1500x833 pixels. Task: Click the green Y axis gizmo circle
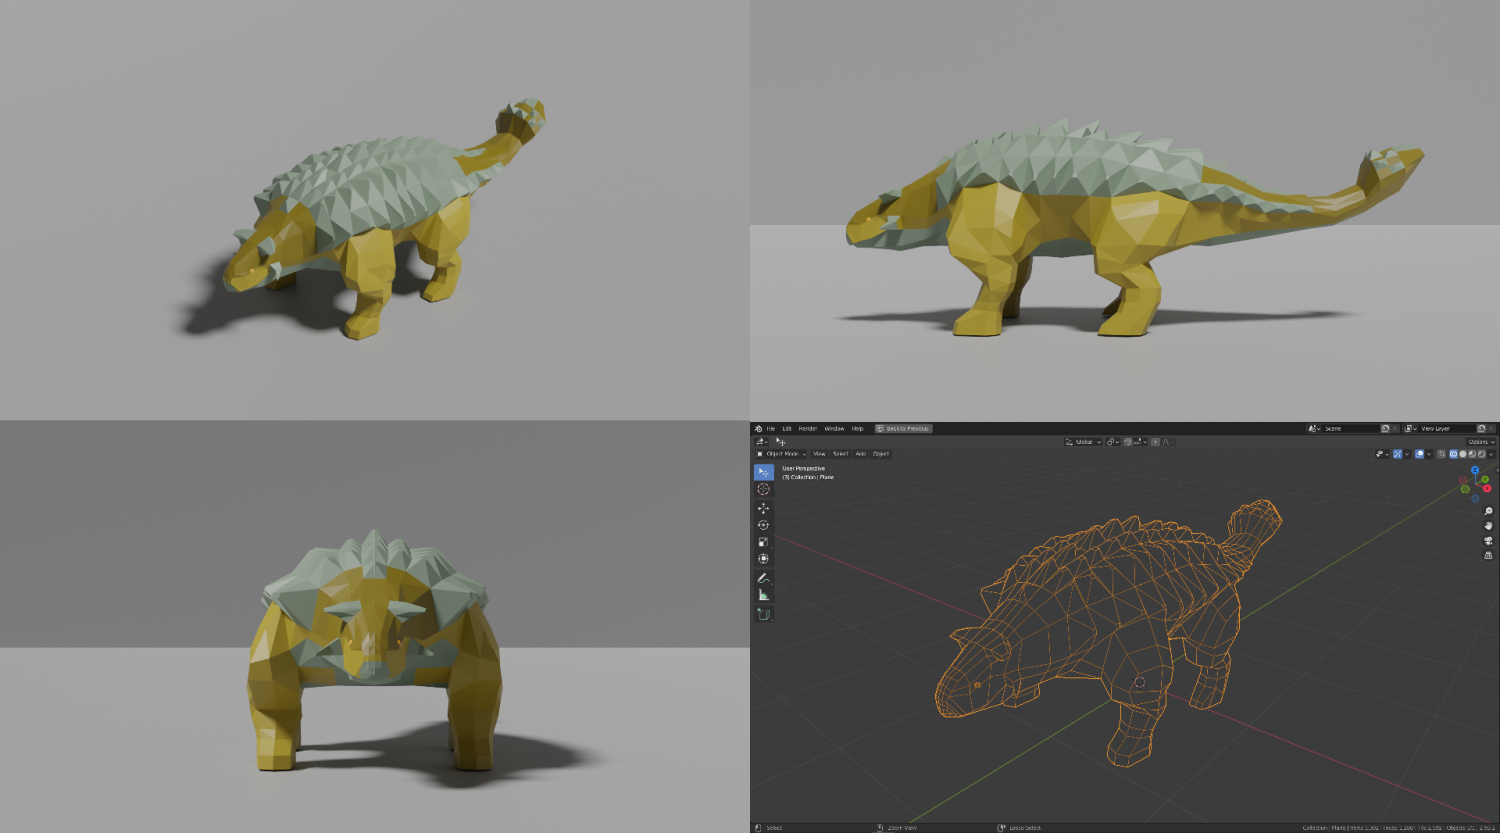1485,479
